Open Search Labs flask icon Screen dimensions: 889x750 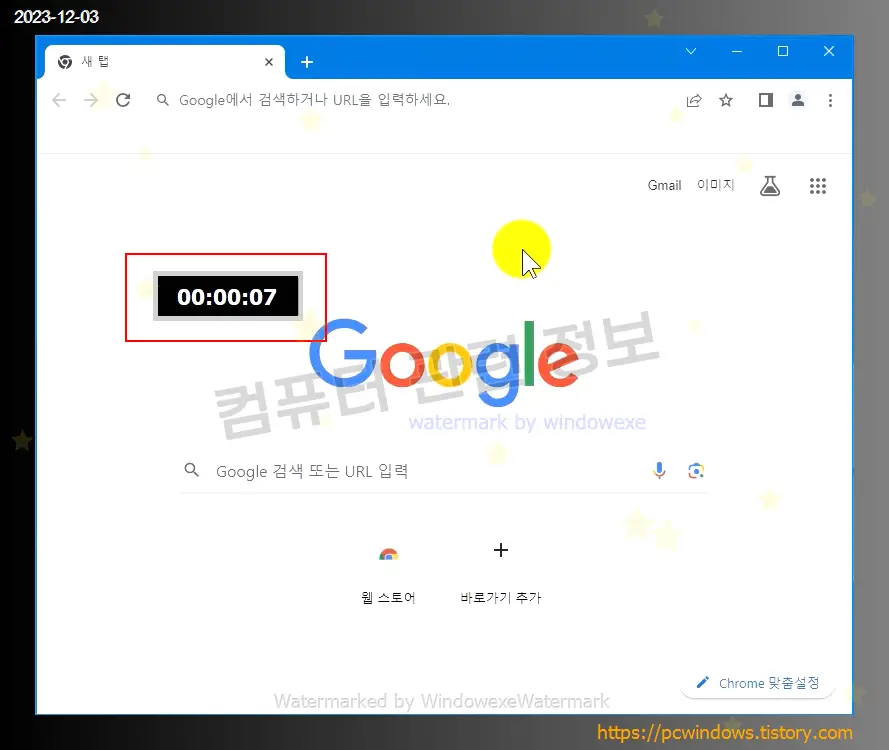click(x=769, y=185)
